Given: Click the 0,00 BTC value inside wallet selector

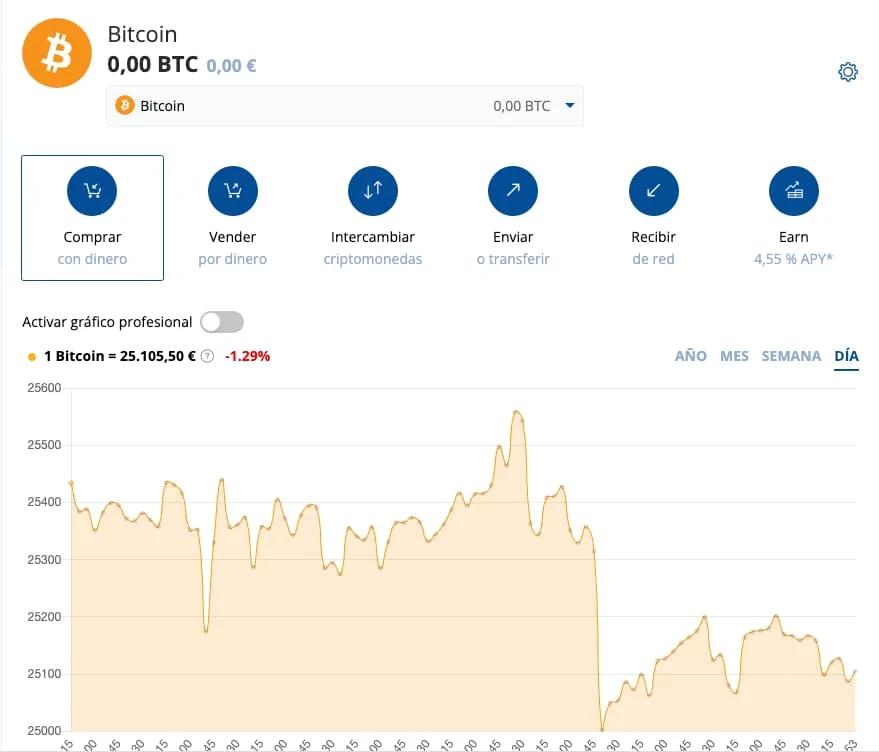Looking at the screenshot, I should click(521, 106).
